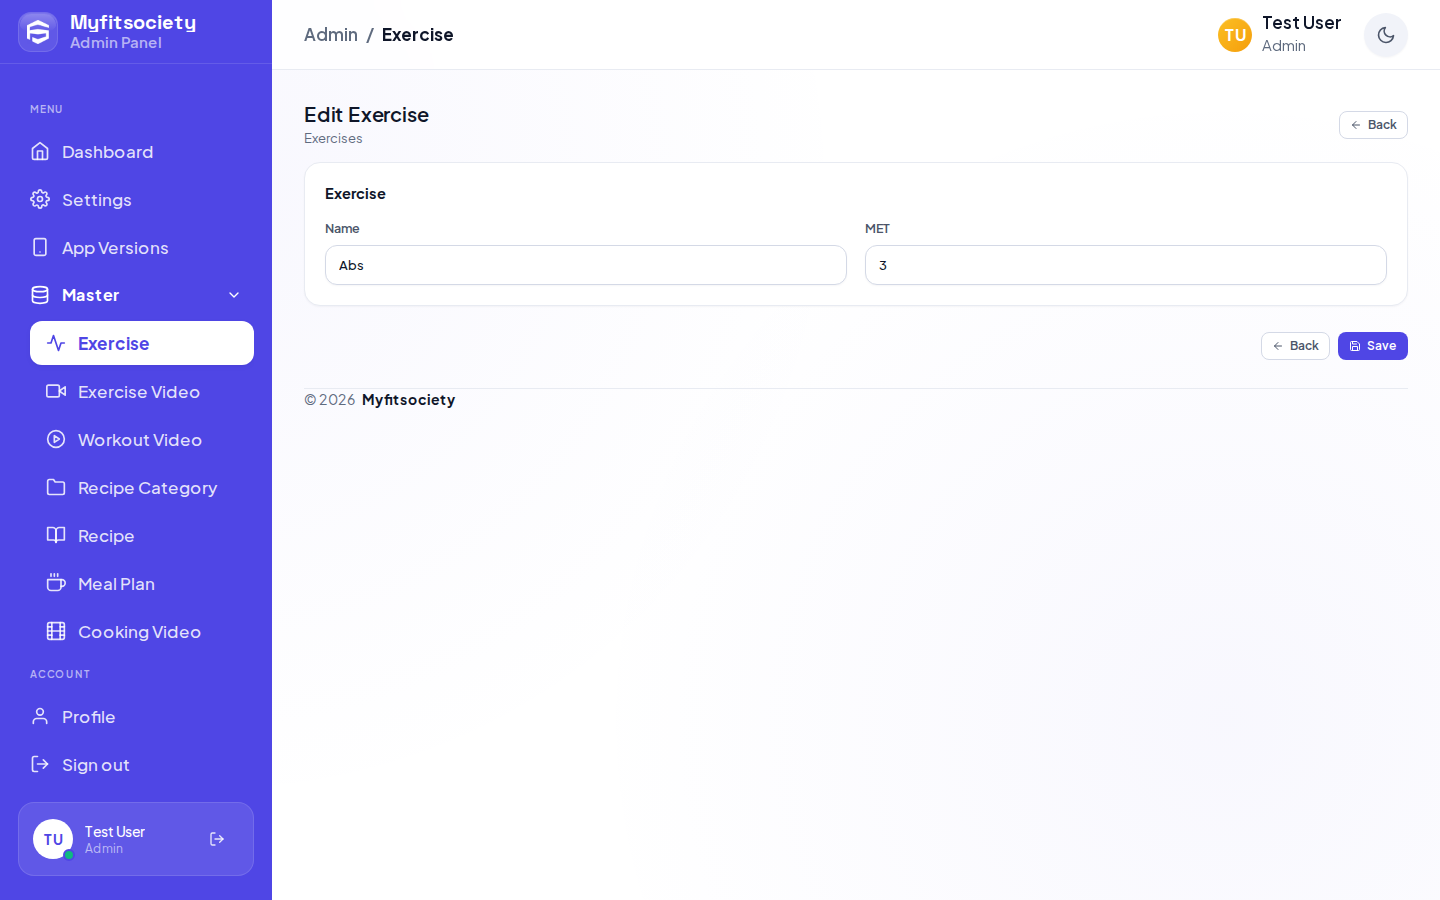The height and width of the screenshot is (900, 1440).
Task: Click the Admin breadcrumb link
Action: (331, 35)
